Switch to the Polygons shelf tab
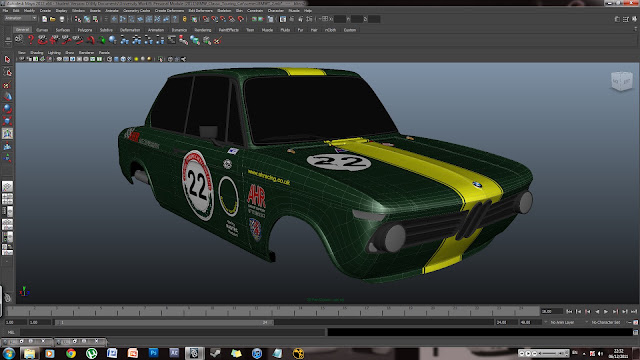Viewport: 640px width, 360px height. coord(85,30)
